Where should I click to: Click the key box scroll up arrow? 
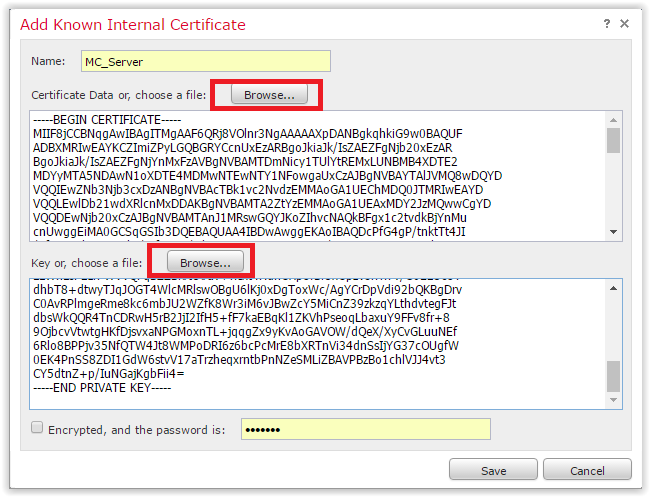(x=613, y=289)
